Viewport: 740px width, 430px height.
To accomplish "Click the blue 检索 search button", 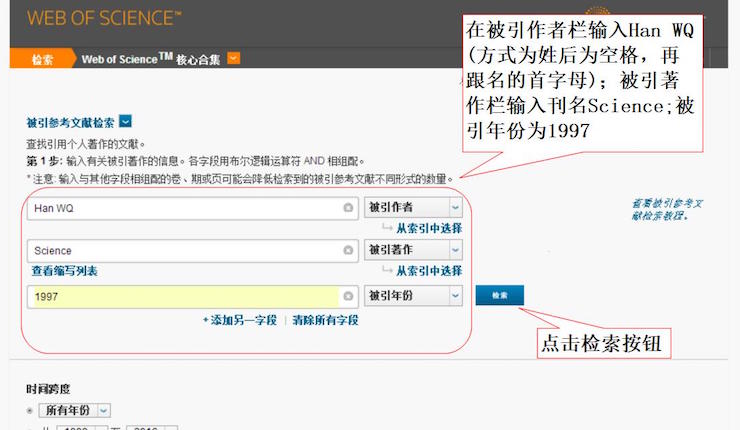I will (x=499, y=295).
